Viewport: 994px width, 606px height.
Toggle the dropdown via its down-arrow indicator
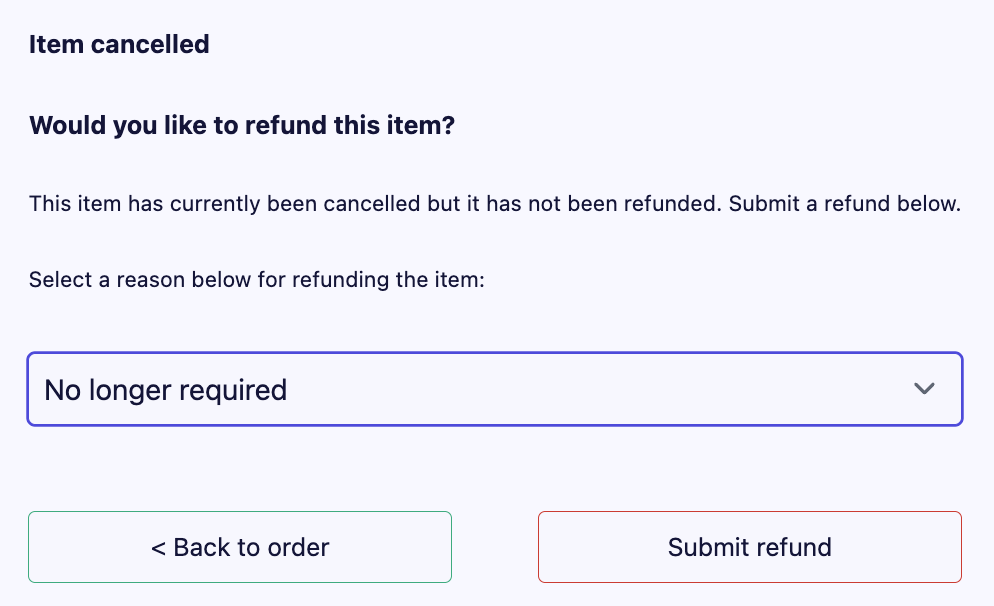pos(924,389)
